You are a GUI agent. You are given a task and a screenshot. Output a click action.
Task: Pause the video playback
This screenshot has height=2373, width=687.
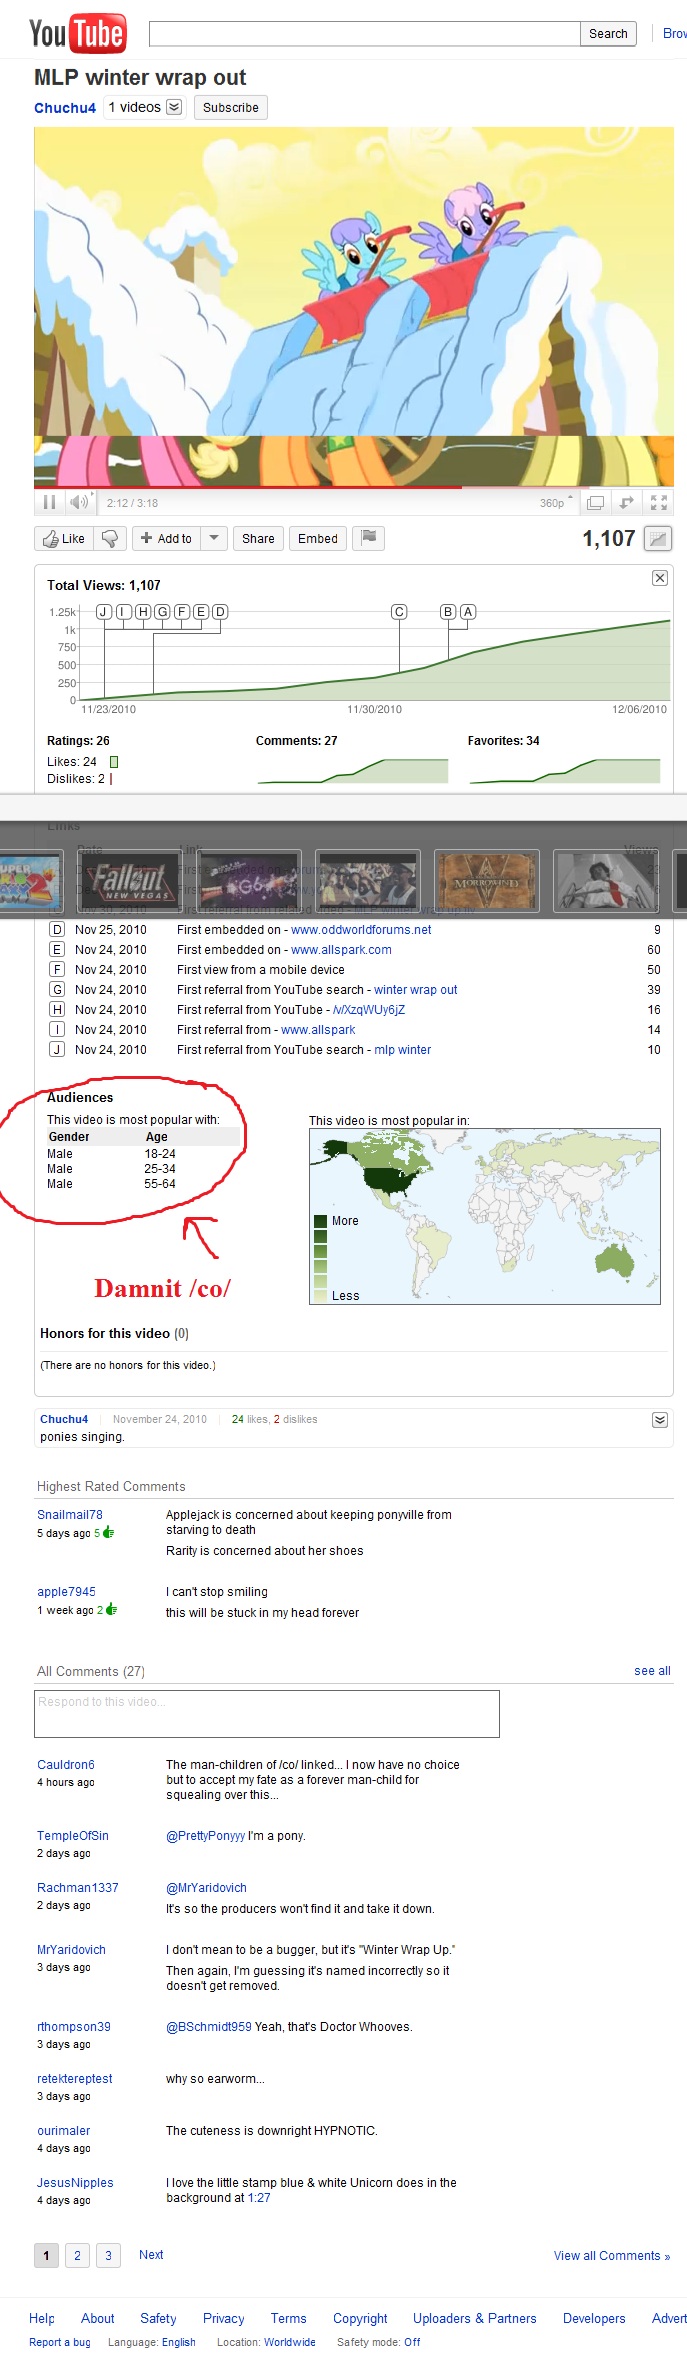49,502
